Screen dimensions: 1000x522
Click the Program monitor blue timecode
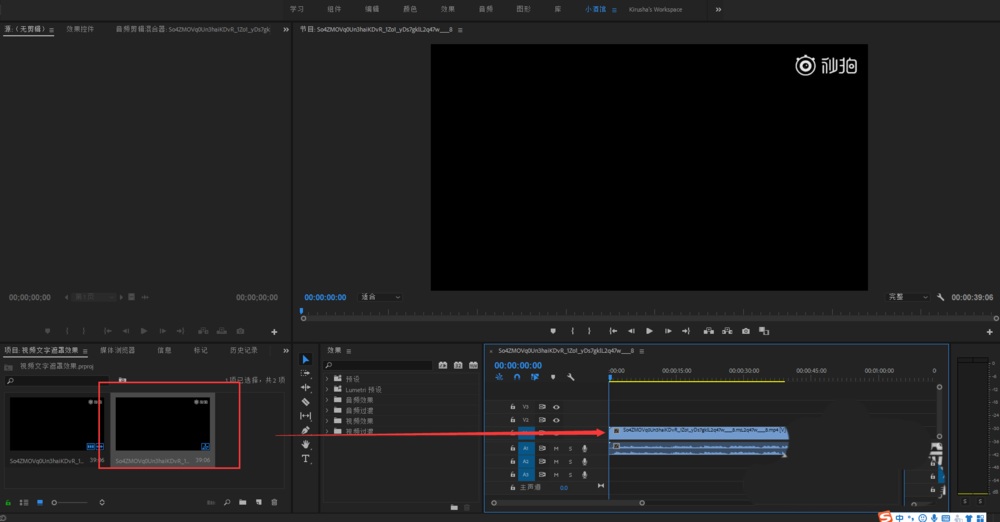tap(325, 297)
